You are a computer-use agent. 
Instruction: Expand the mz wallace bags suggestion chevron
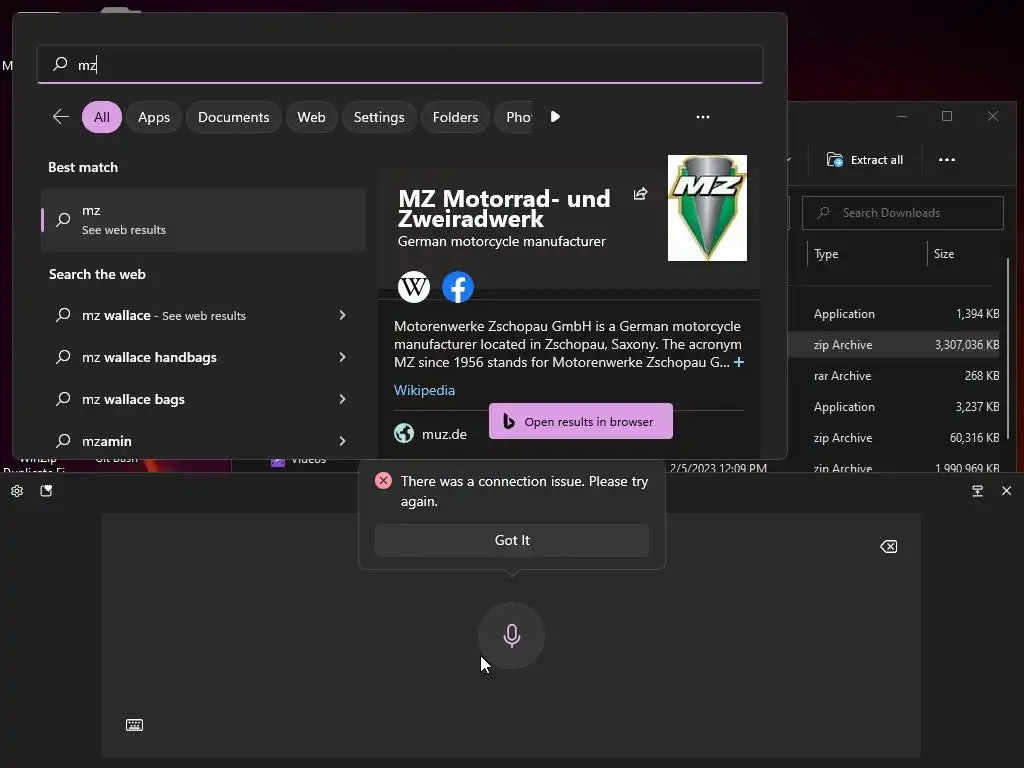(342, 399)
